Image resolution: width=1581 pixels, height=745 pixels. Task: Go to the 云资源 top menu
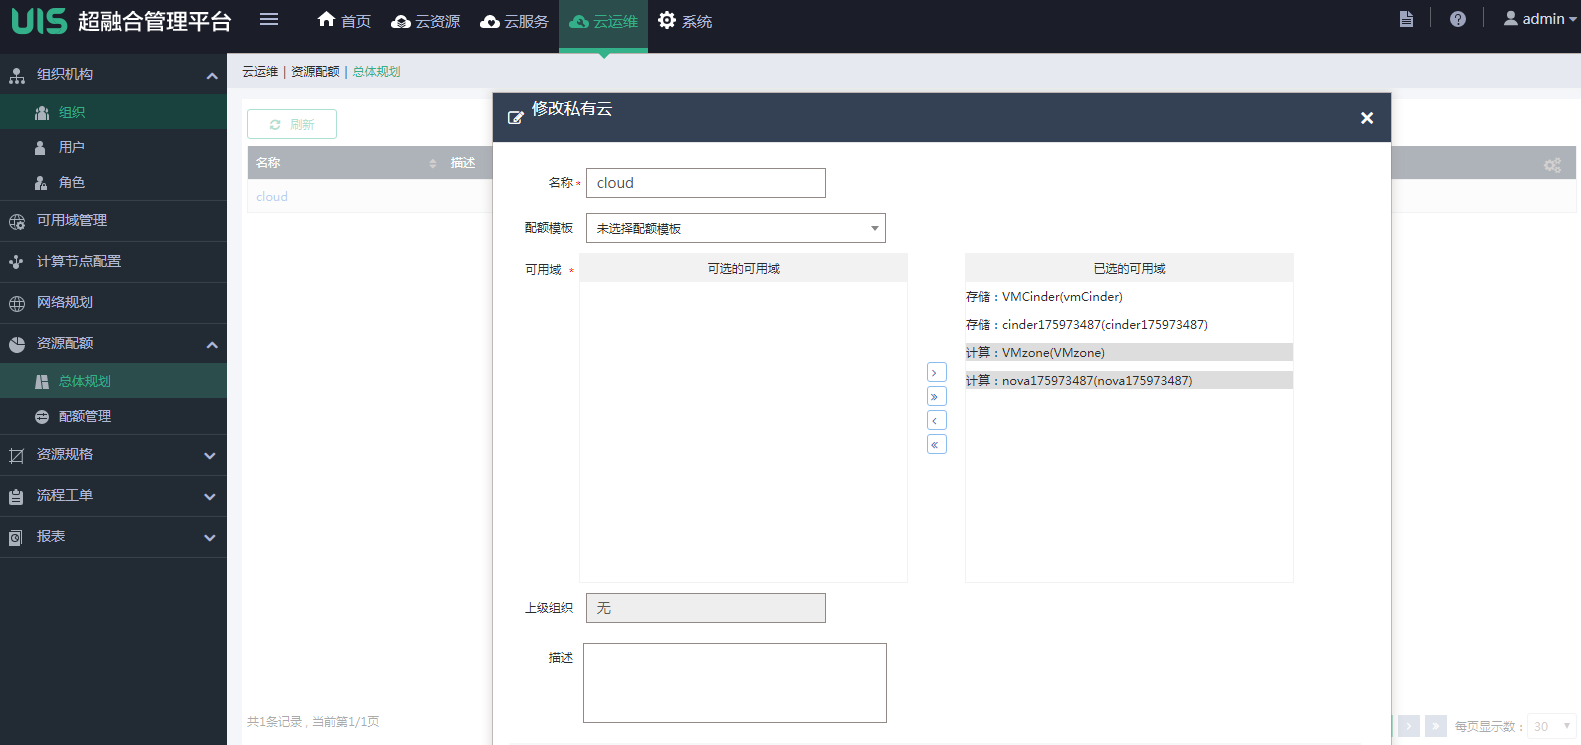(426, 21)
